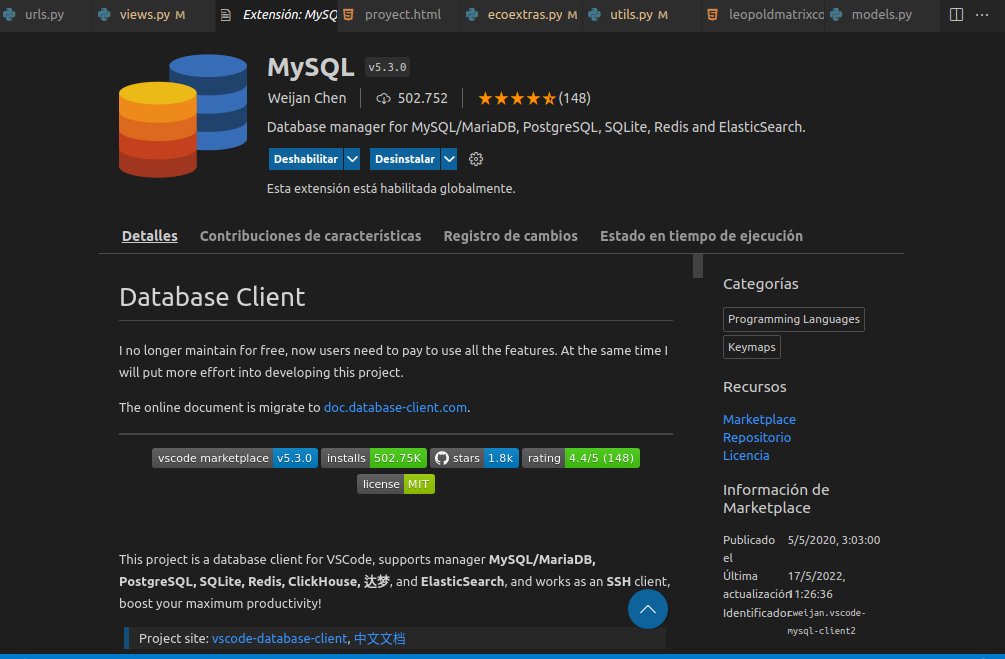Select the Detalles tab

(x=149, y=236)
